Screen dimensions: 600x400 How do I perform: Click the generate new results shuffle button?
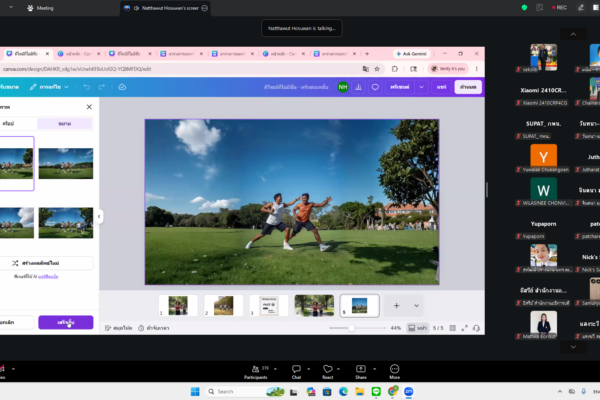[x=46, y=263]
